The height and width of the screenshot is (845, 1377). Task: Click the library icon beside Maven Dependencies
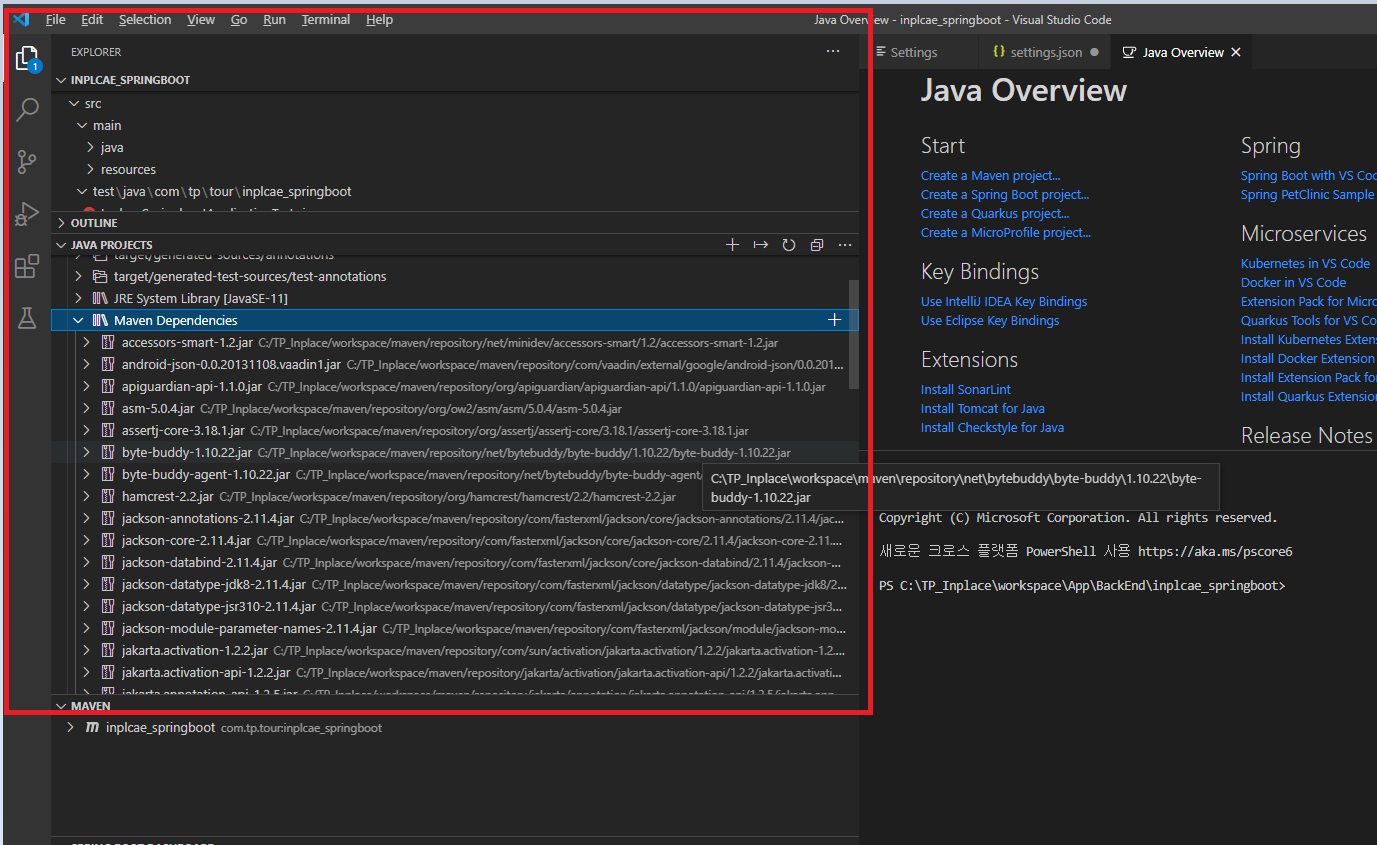[x=100, y=320]
